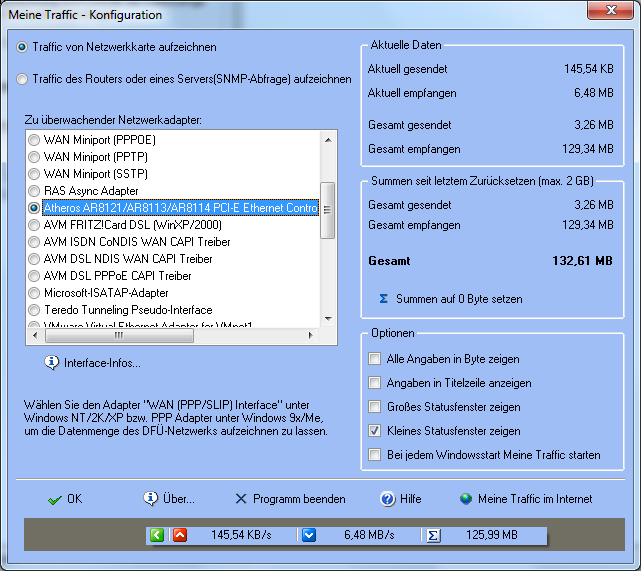
Task: Click the red upload arrow icon in status bar
Action: [180, 535]
